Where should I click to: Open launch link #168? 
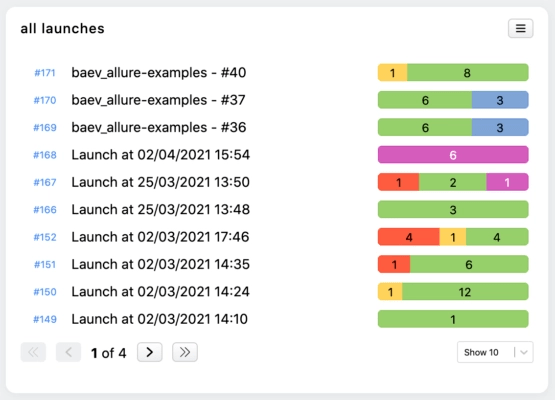coord(45,155)
